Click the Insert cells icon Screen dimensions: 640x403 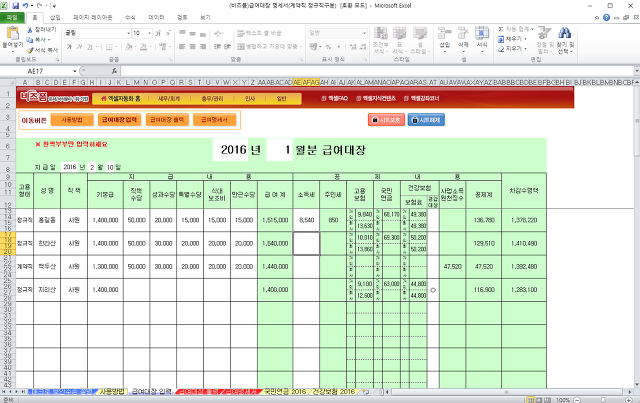(444, 33)
